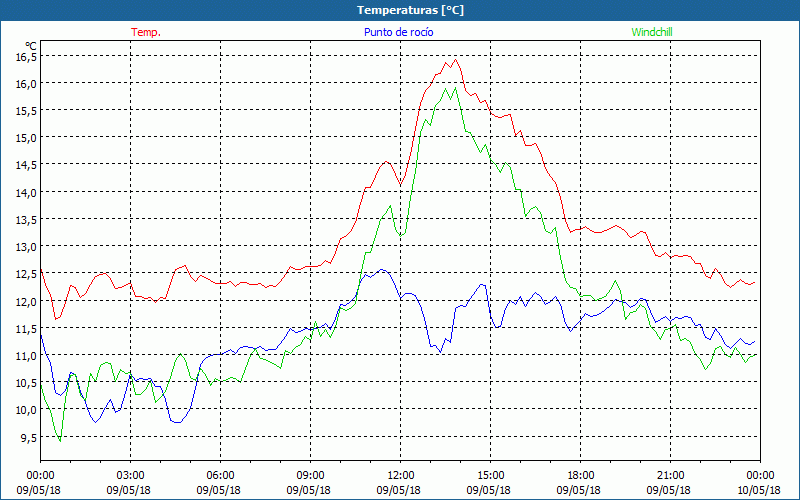Click the 15,0 y-axis value

pos(26,138)
